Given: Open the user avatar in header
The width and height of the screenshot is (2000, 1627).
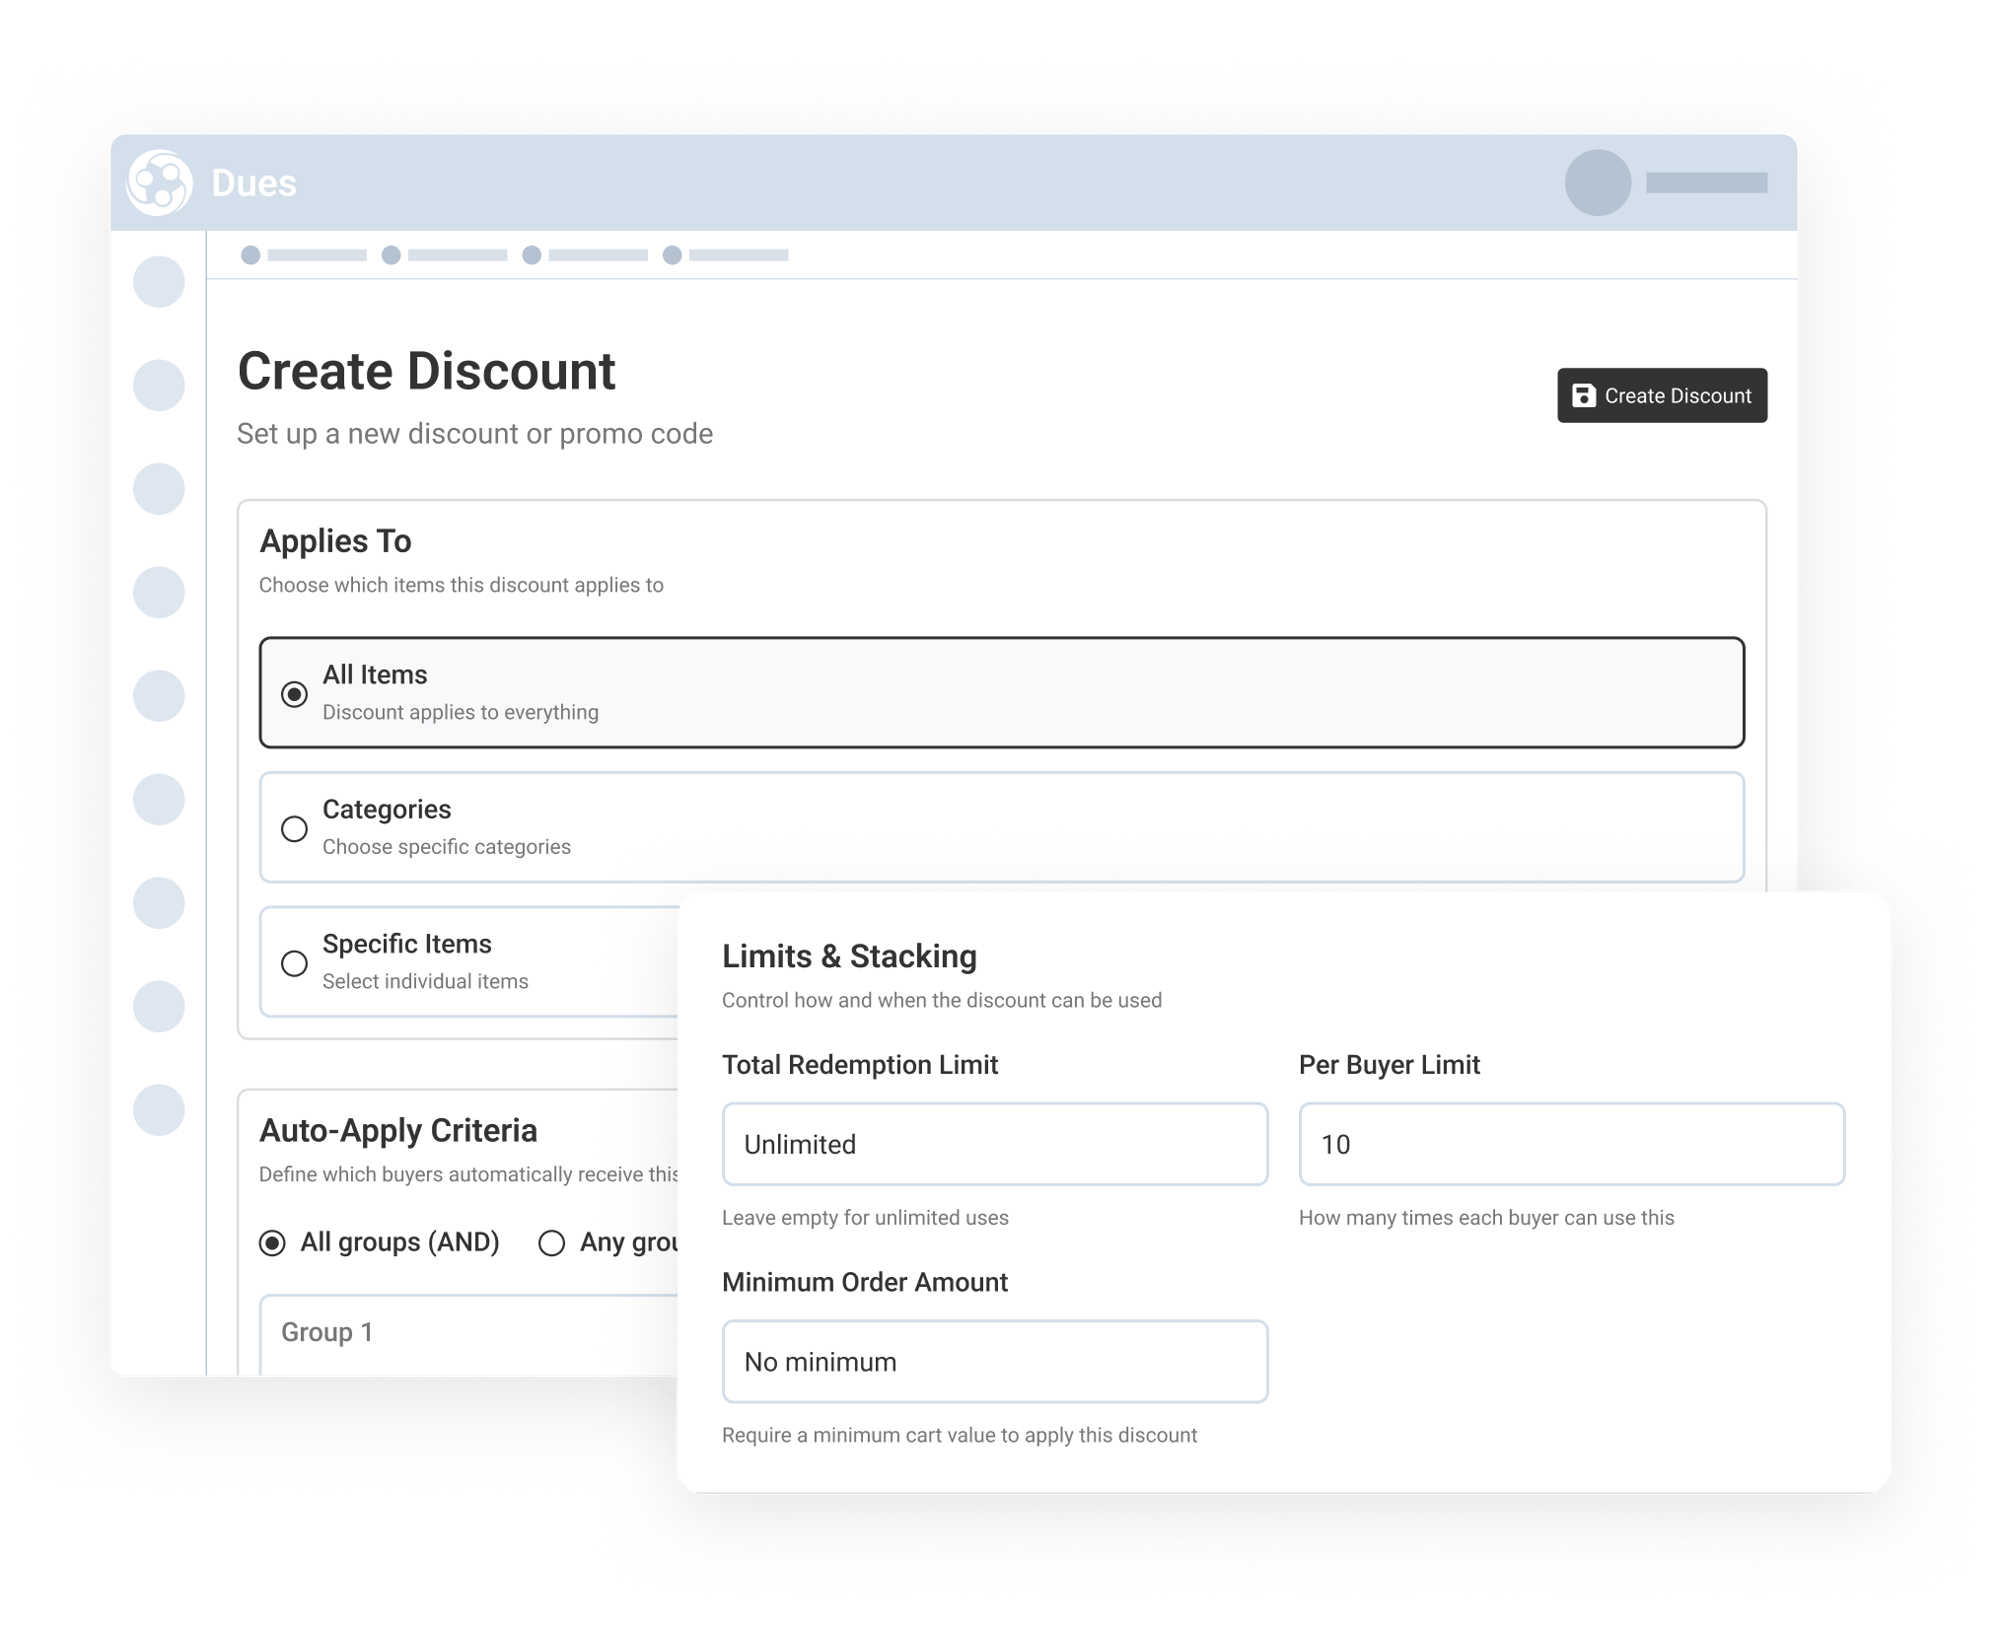Looking at the screenshot, I should tap(1597, 183).
